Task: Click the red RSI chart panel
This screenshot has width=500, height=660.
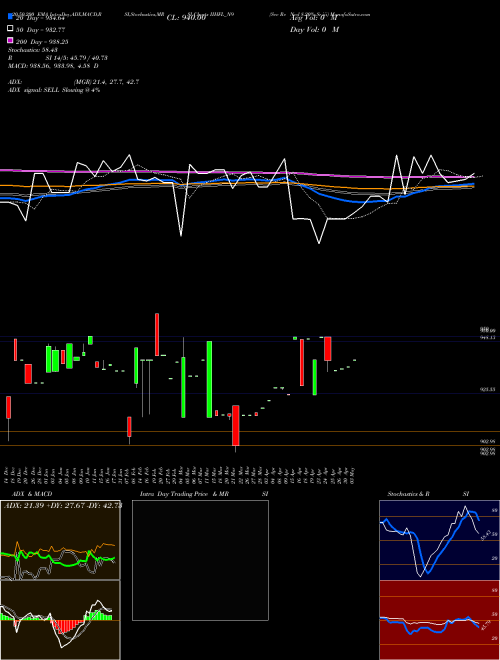Action: pos(439,620)
